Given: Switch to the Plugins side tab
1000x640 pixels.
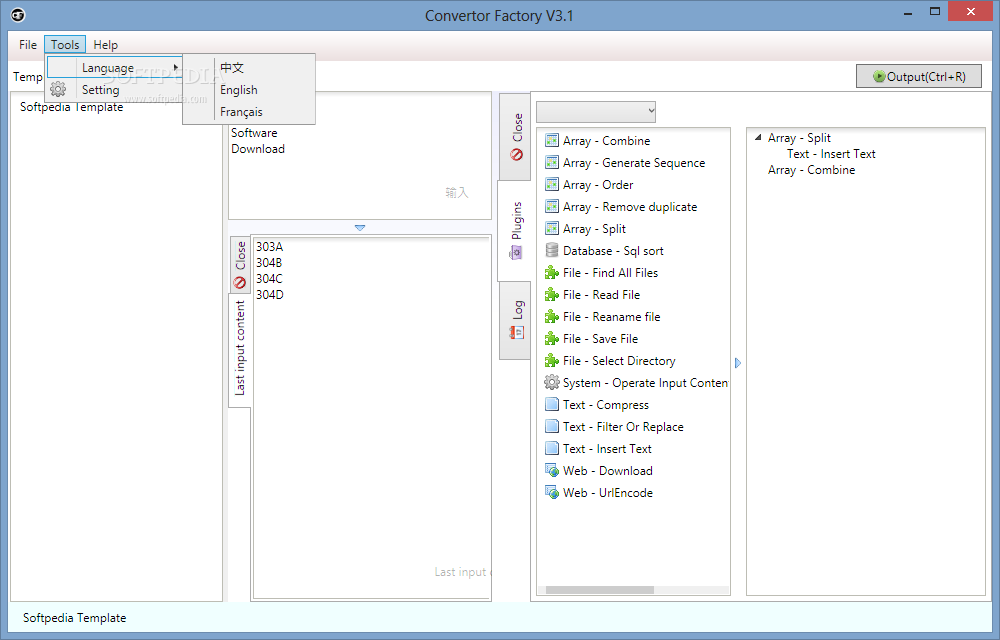Looking at the screenshot, I should 514,231.
